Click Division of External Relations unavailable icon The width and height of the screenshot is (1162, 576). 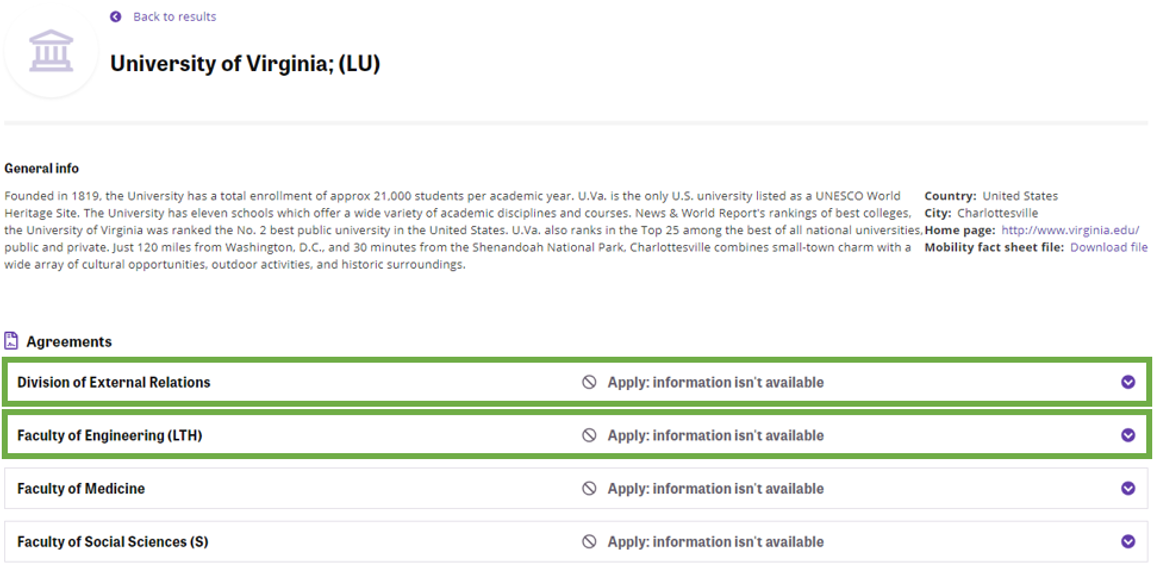point(590,382)
